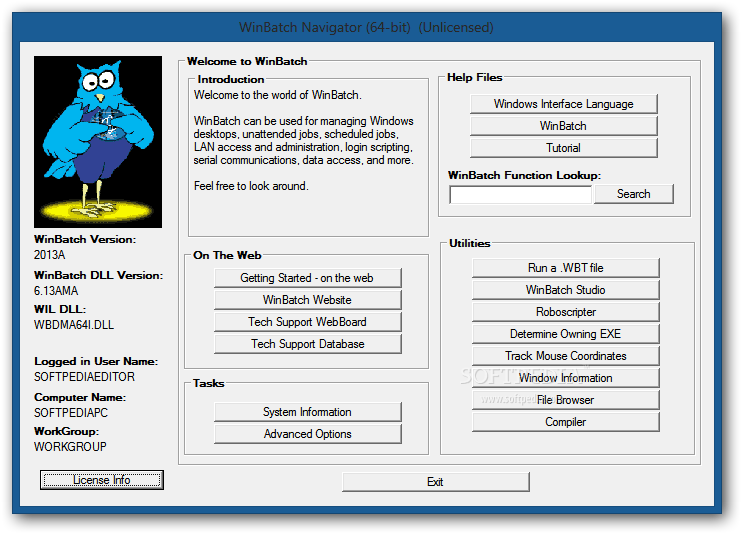Select Determine Owning EXE utility
Image resolution: width=742 pixels, height=534 pixels.
pos(565,334)
